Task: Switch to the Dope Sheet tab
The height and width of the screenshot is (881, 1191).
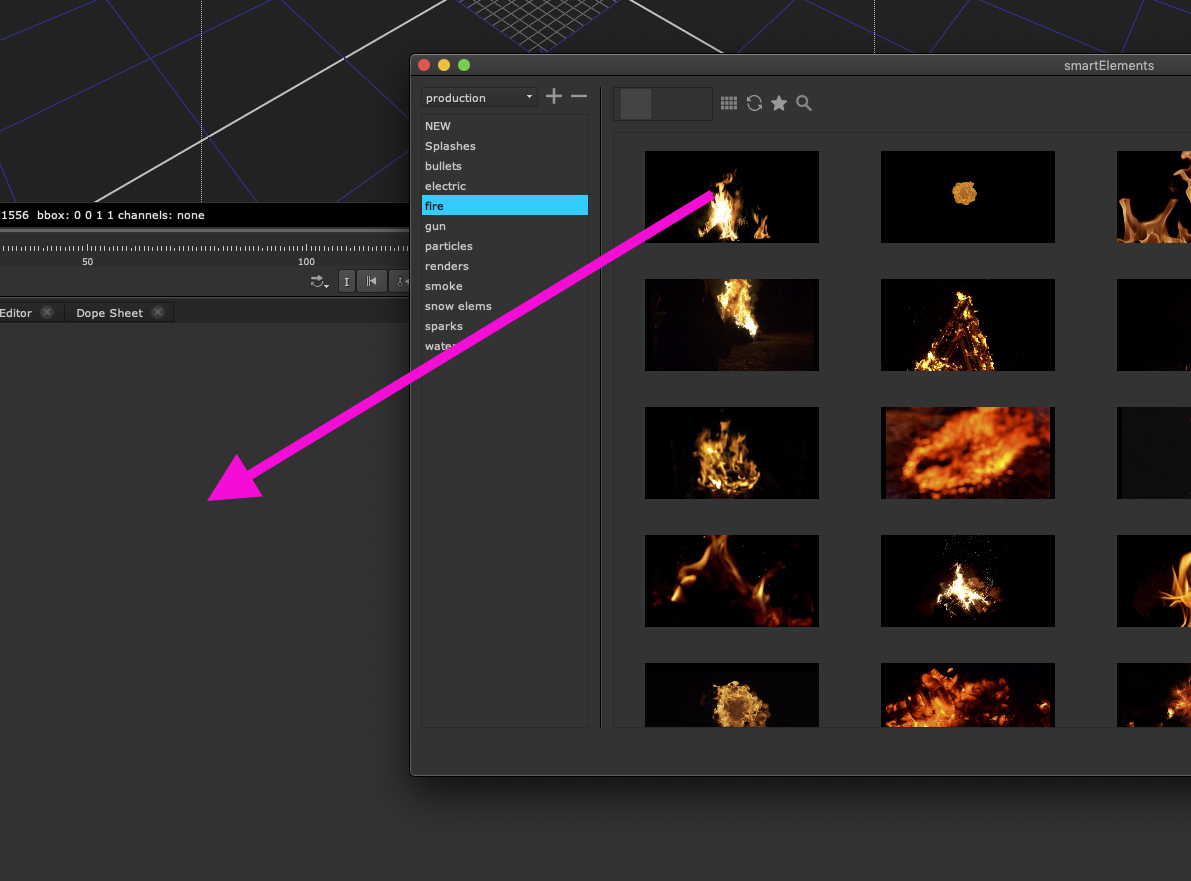Action: (x=109, y=313)
